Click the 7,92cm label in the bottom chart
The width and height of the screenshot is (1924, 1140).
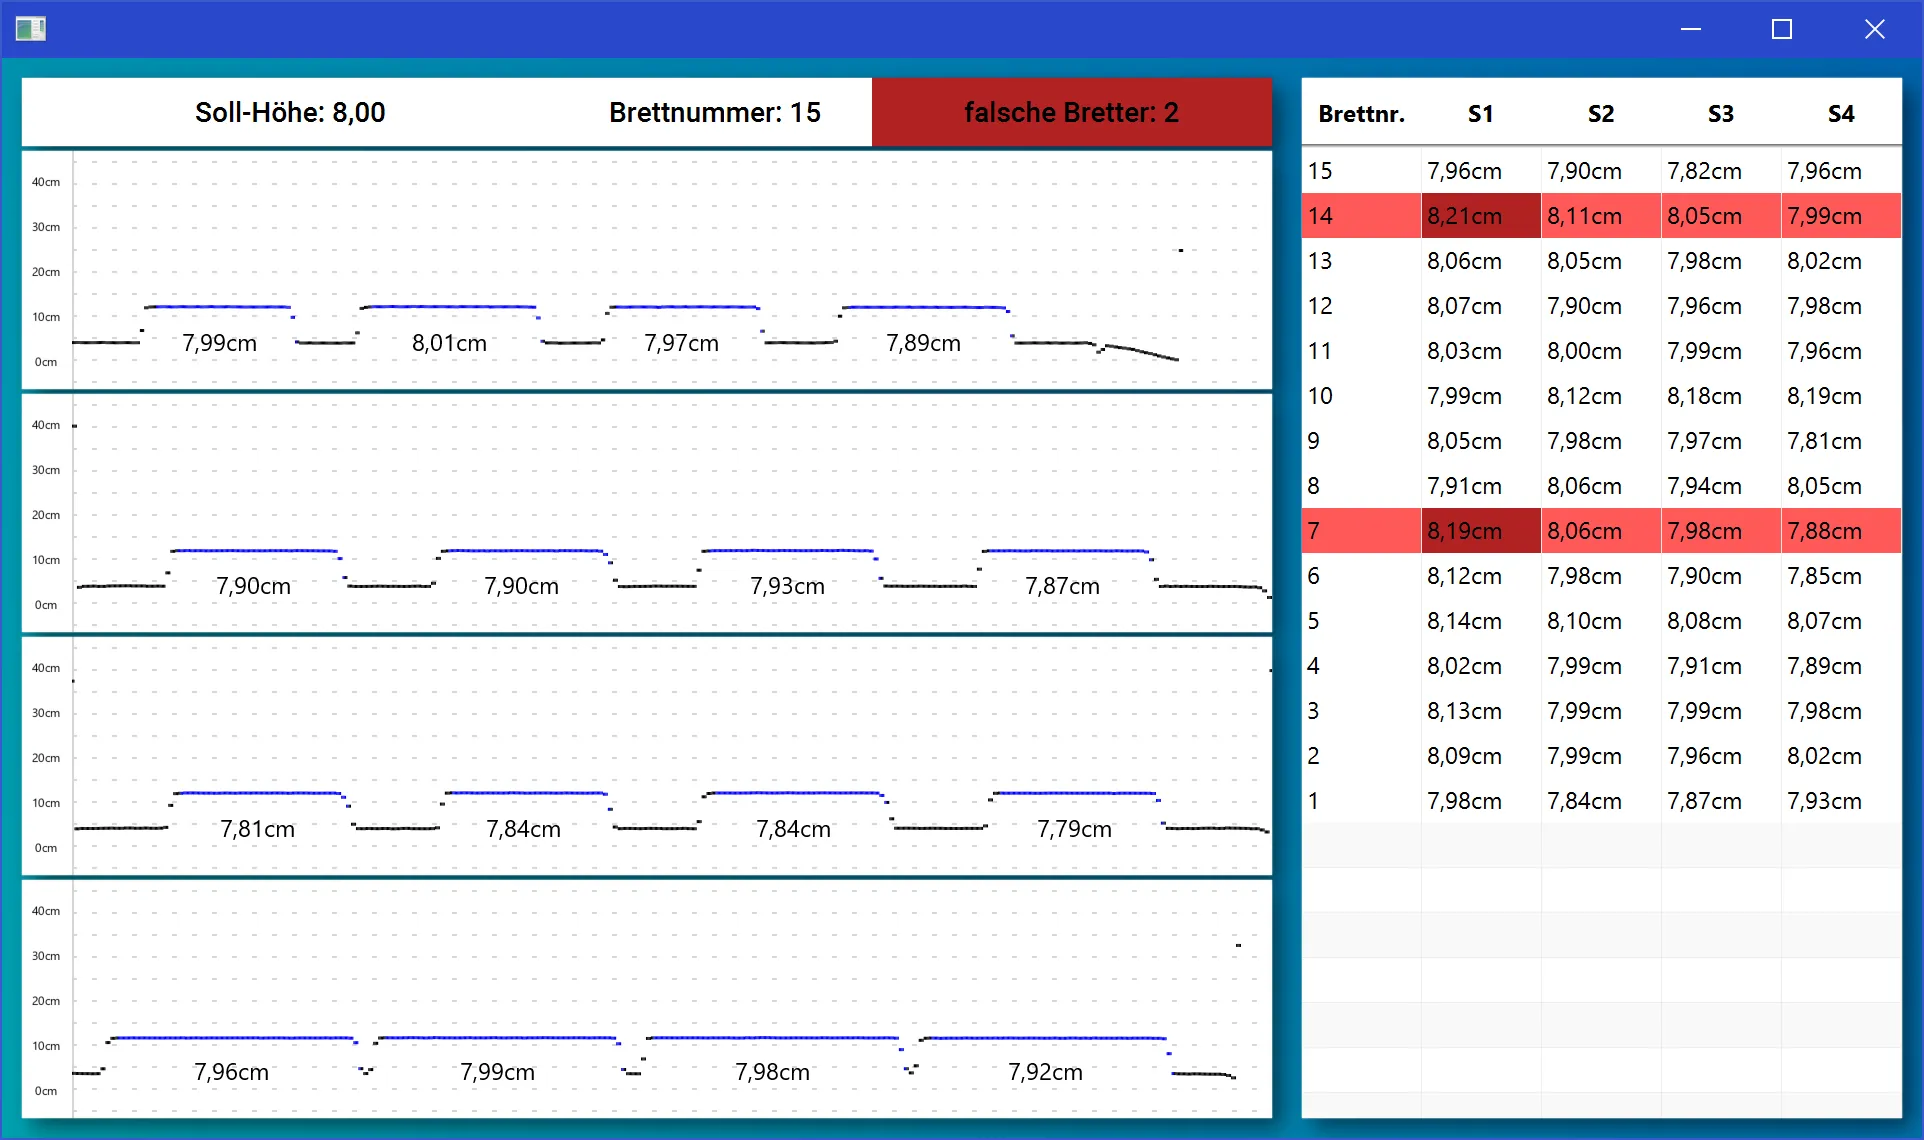1046,1072
